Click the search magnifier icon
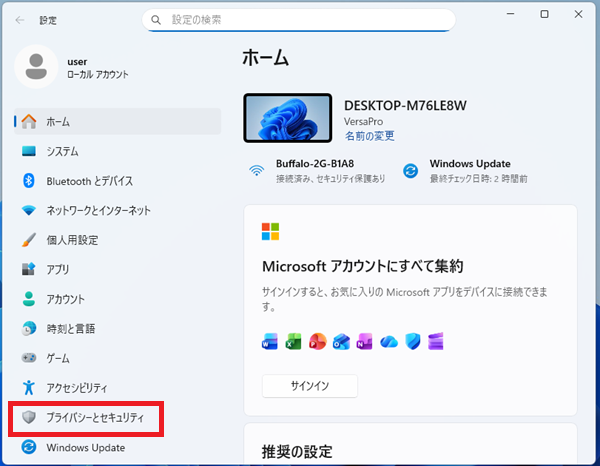The image size is (600, 466). tap(156, 20)
